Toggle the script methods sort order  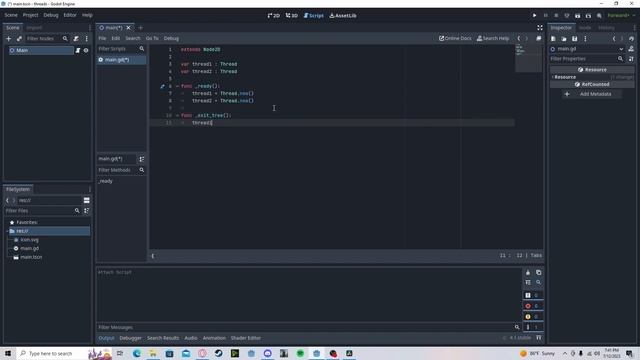142,159
